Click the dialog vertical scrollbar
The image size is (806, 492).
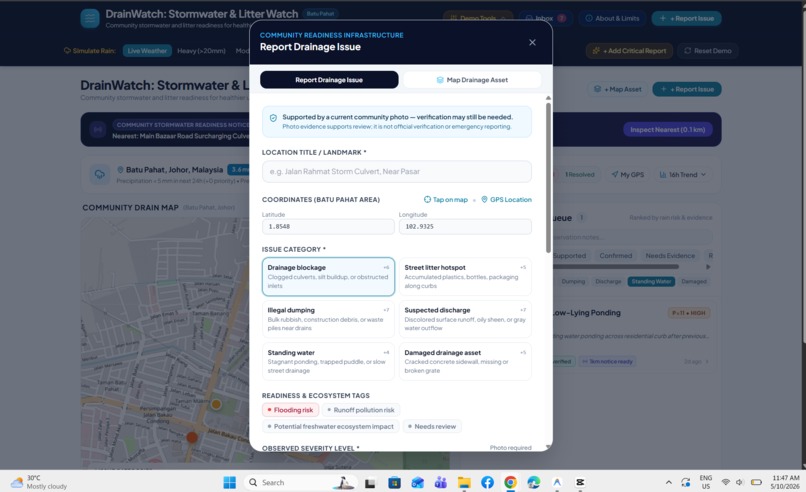[548, 177]
